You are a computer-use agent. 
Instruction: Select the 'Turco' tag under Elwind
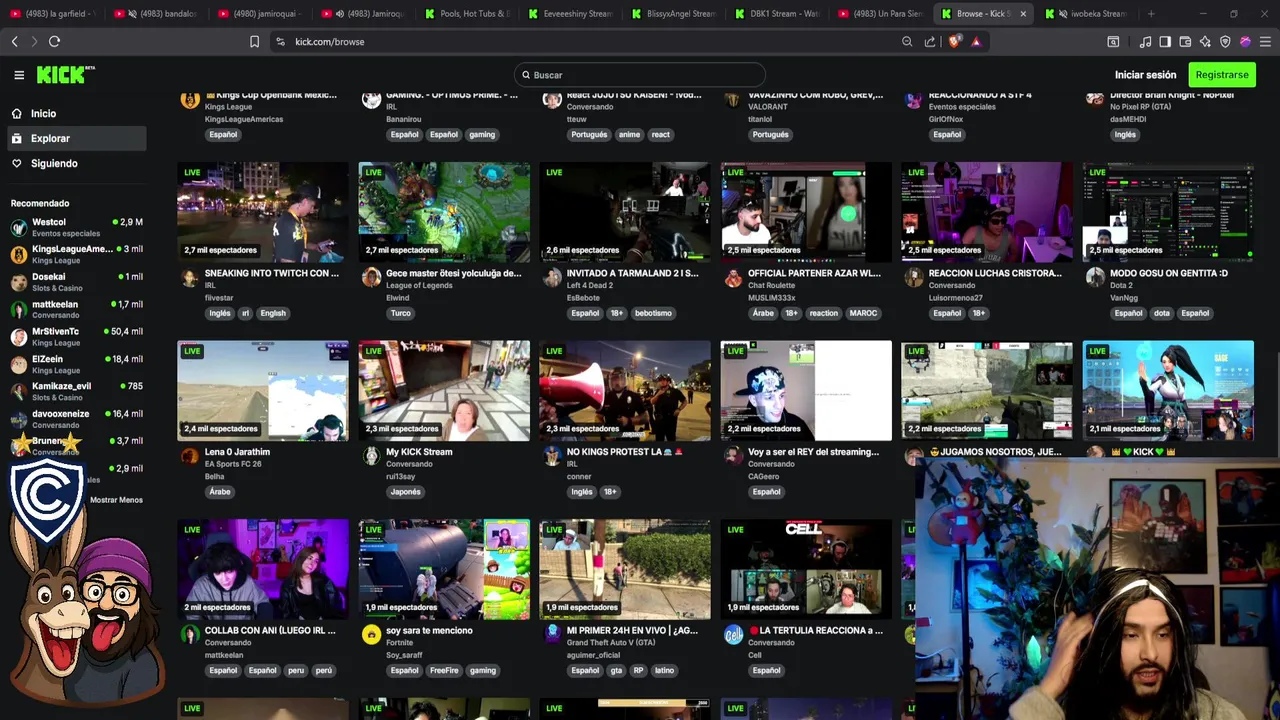[401, 313]
